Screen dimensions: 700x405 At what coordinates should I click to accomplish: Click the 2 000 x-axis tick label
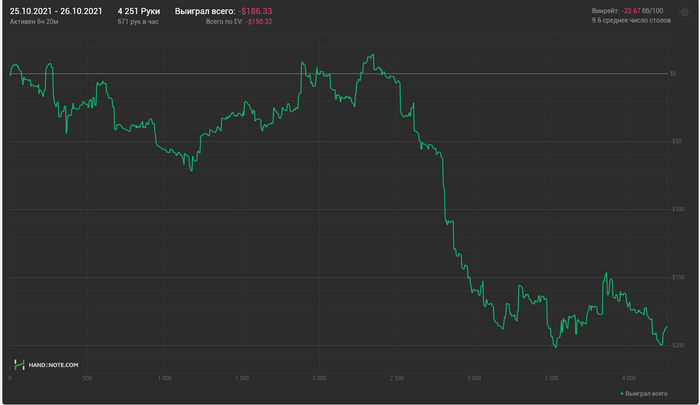pyautogui.click(x=319, y=378)
